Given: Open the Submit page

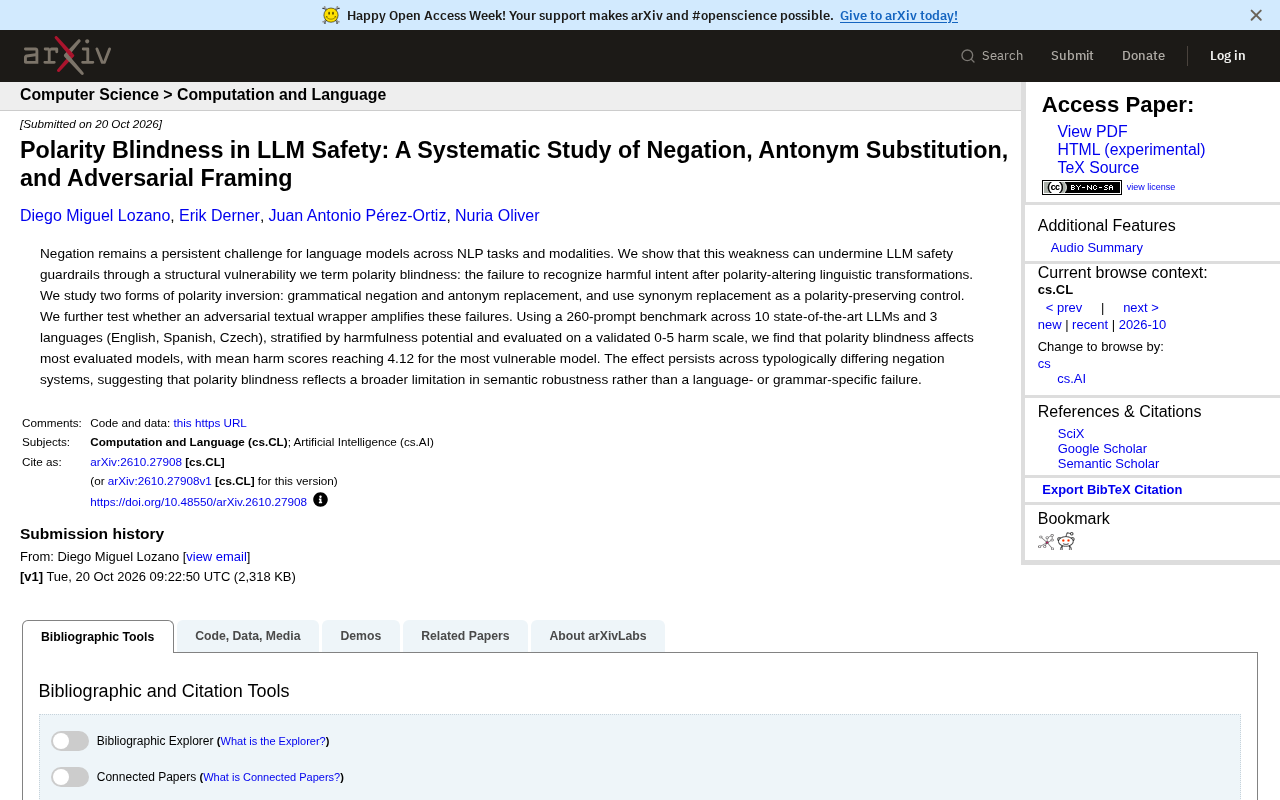Looking at the screenshot, I should [1072, 56].
